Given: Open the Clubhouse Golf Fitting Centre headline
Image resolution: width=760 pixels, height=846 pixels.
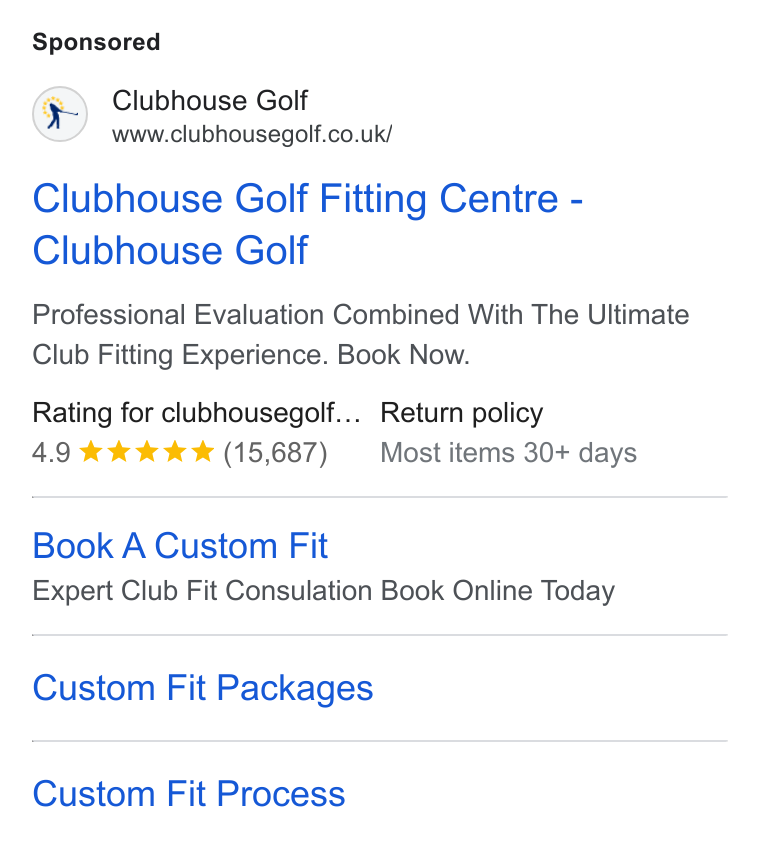Looking at the screenshot, I should coord(308,224).
